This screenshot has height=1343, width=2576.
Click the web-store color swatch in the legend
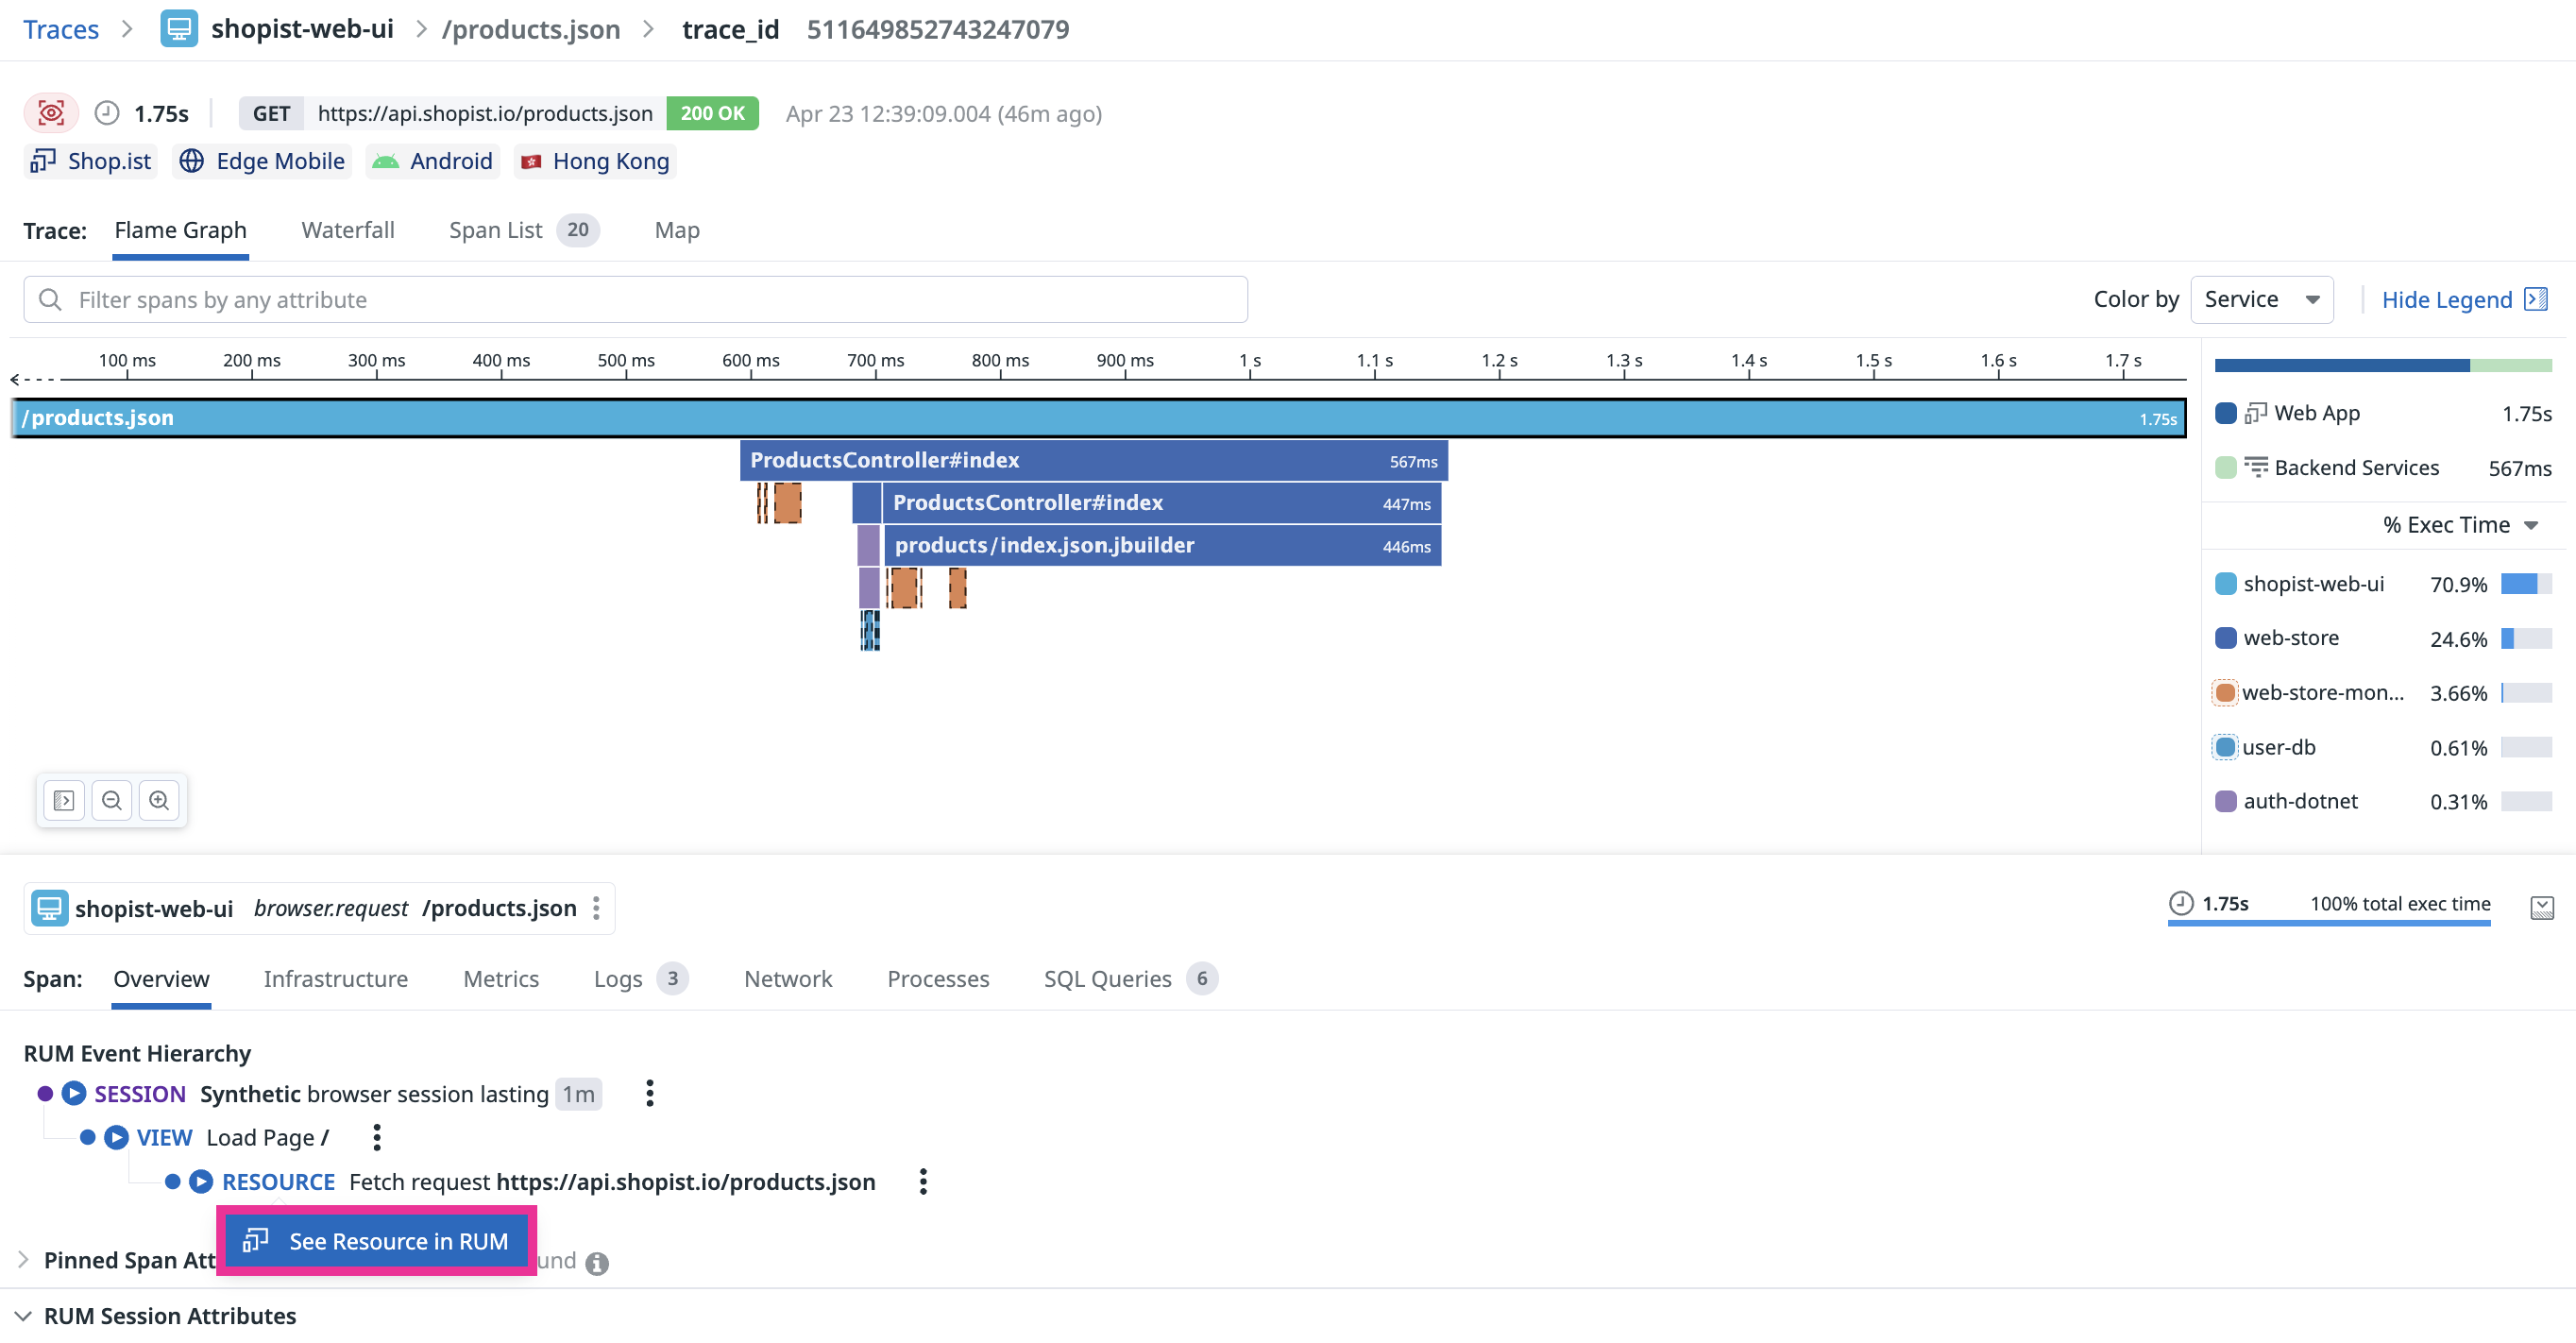pos(2226,637)
